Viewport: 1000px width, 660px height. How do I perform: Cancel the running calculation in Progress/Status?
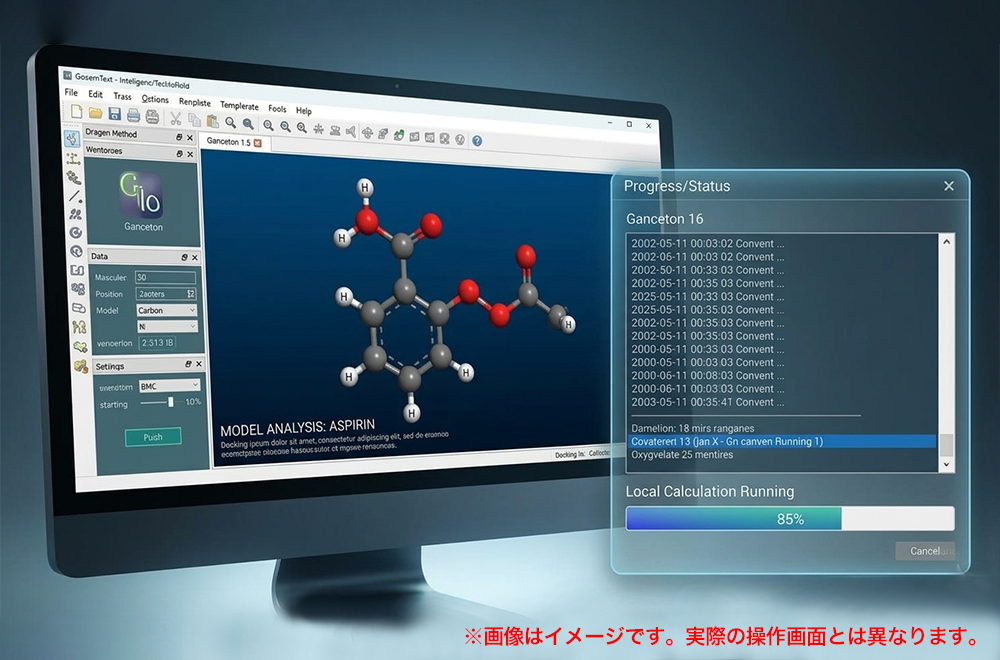tap(925, 551)
